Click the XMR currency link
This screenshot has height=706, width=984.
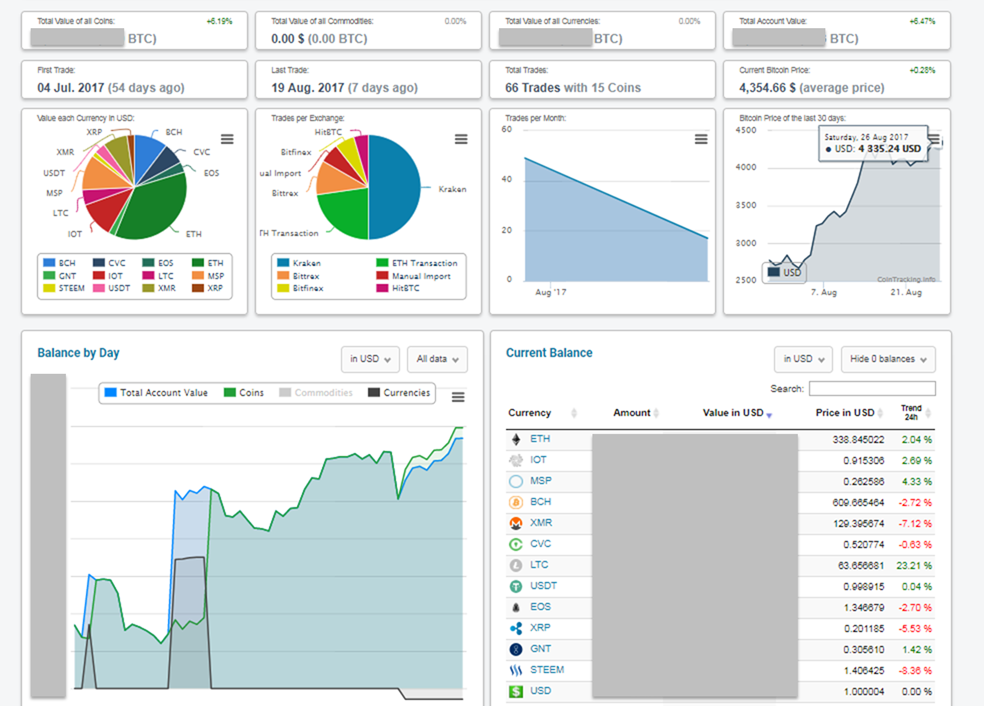(x=541, y=523)
